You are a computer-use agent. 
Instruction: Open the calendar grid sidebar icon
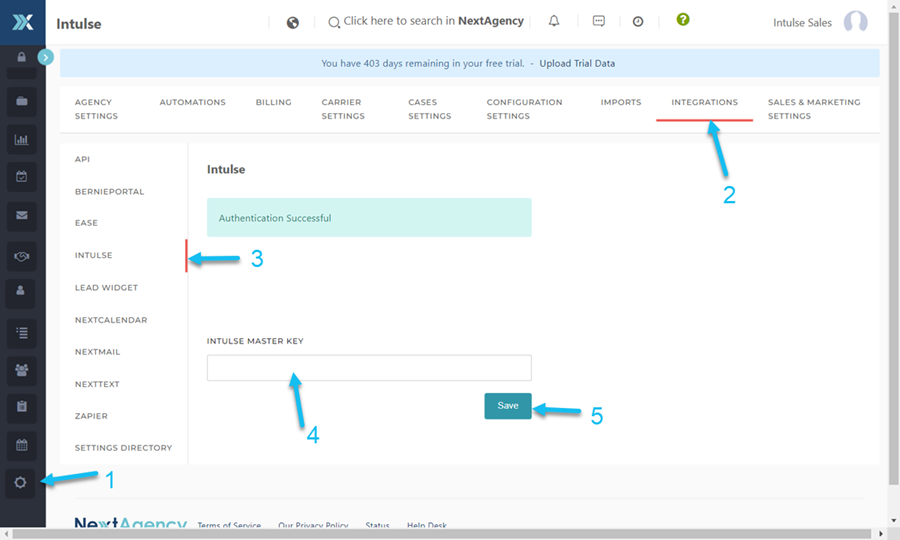coord(21,445)
